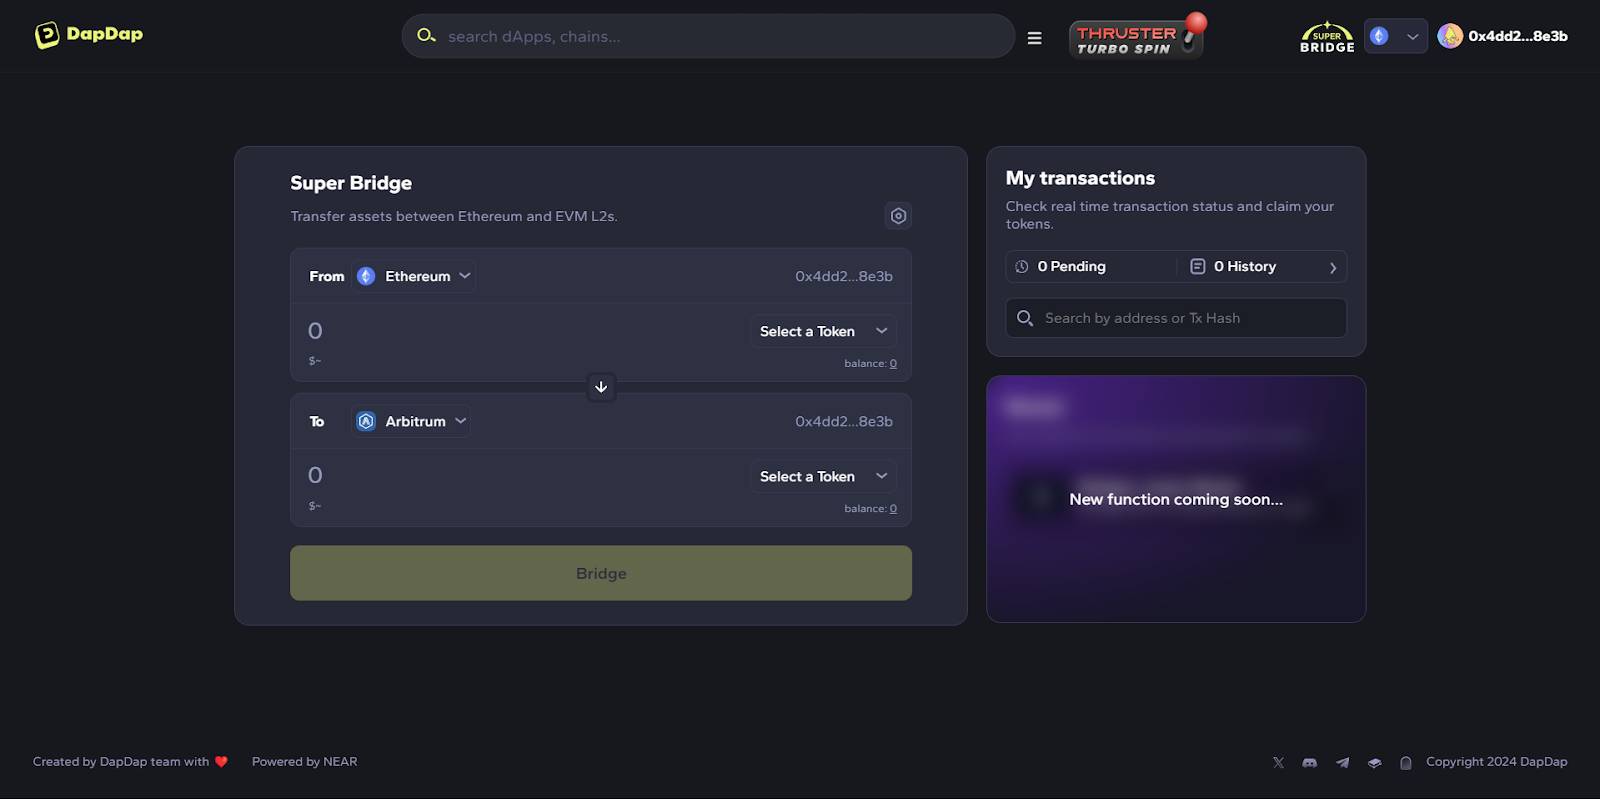Click the To balance value link
The height and width of the screenshot is (799, 1600).
point(893,509)
